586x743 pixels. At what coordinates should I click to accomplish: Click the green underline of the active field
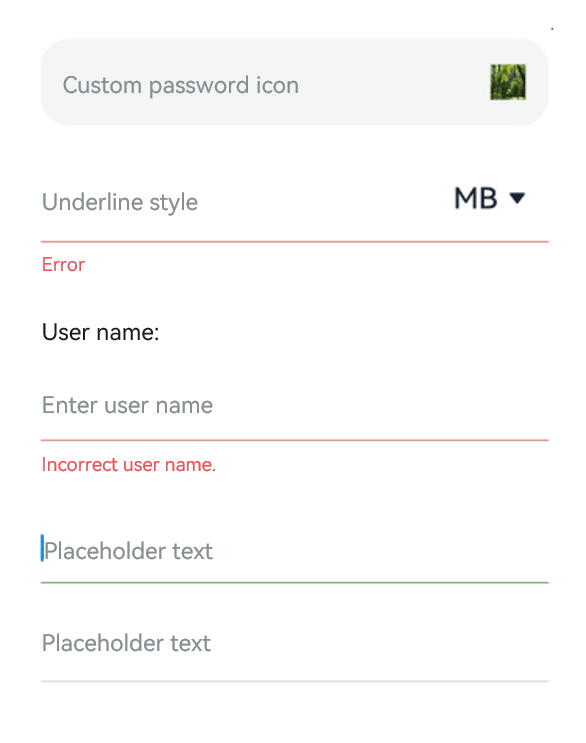point(295,582)
